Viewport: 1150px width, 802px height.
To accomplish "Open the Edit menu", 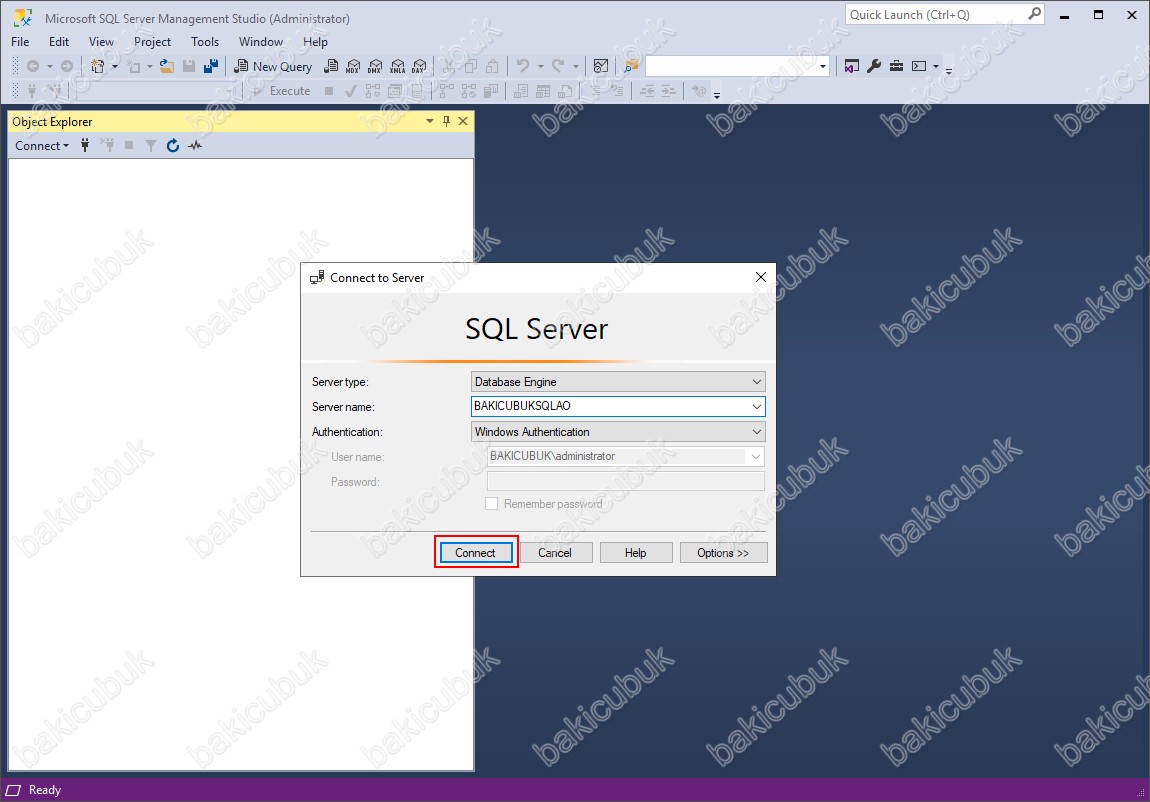I will click(59, 42).
